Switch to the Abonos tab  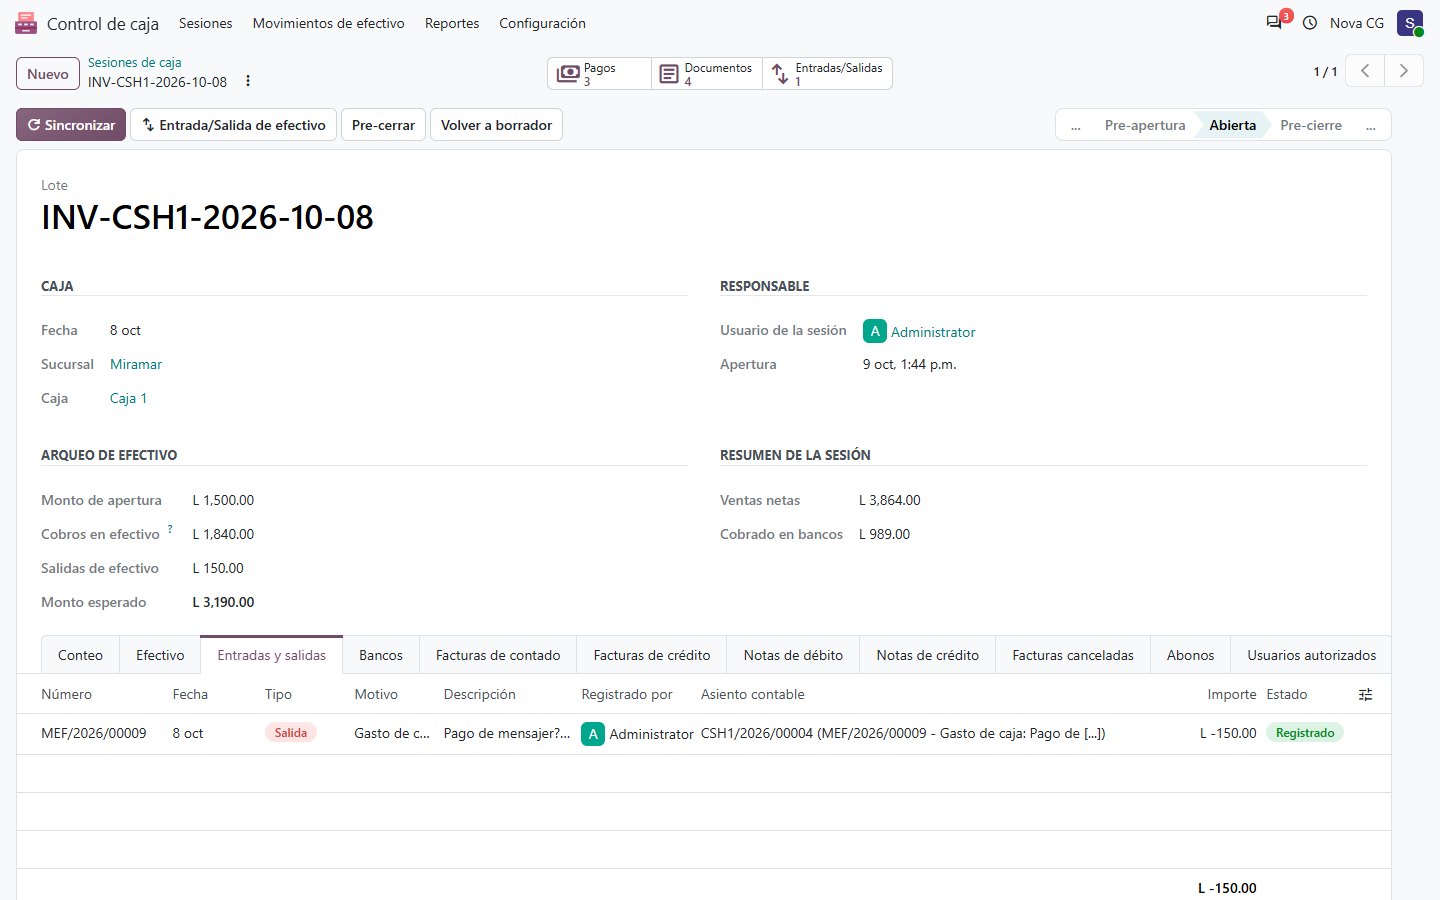(1191, 655)
